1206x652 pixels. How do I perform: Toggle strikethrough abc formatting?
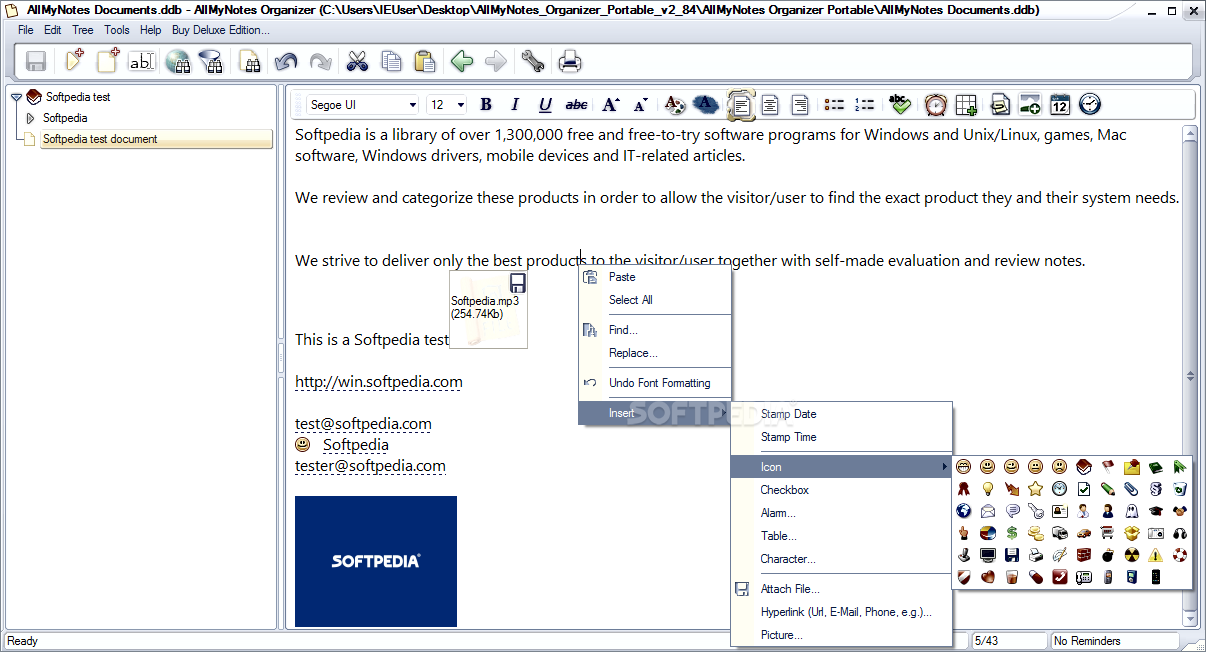[x=577, y=104]
